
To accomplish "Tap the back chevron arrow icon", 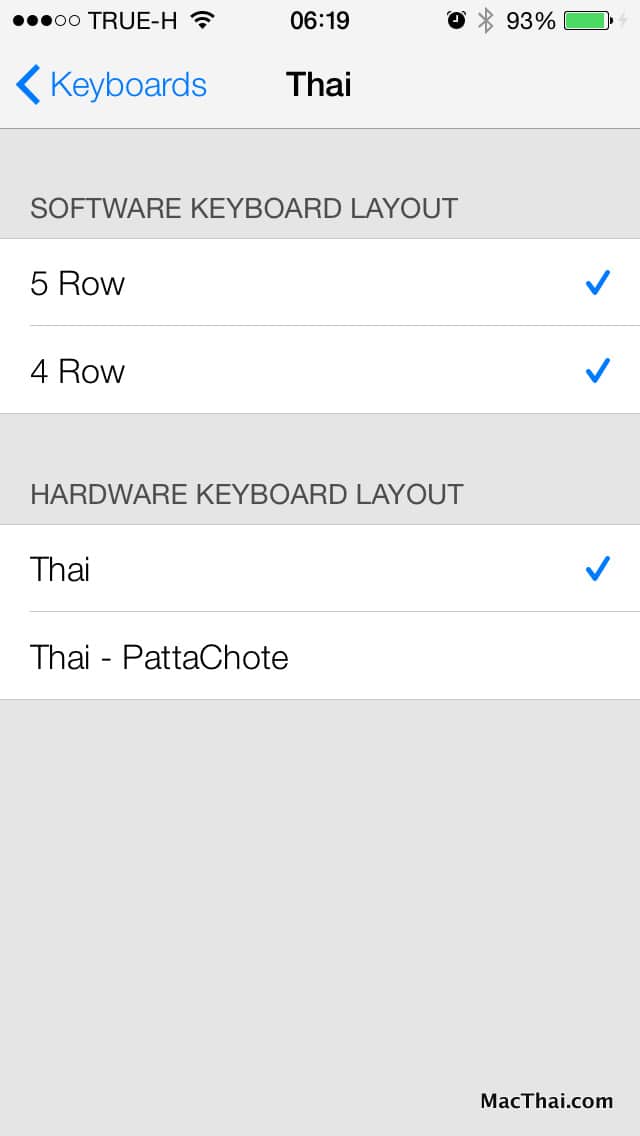I will coord(28,85).
